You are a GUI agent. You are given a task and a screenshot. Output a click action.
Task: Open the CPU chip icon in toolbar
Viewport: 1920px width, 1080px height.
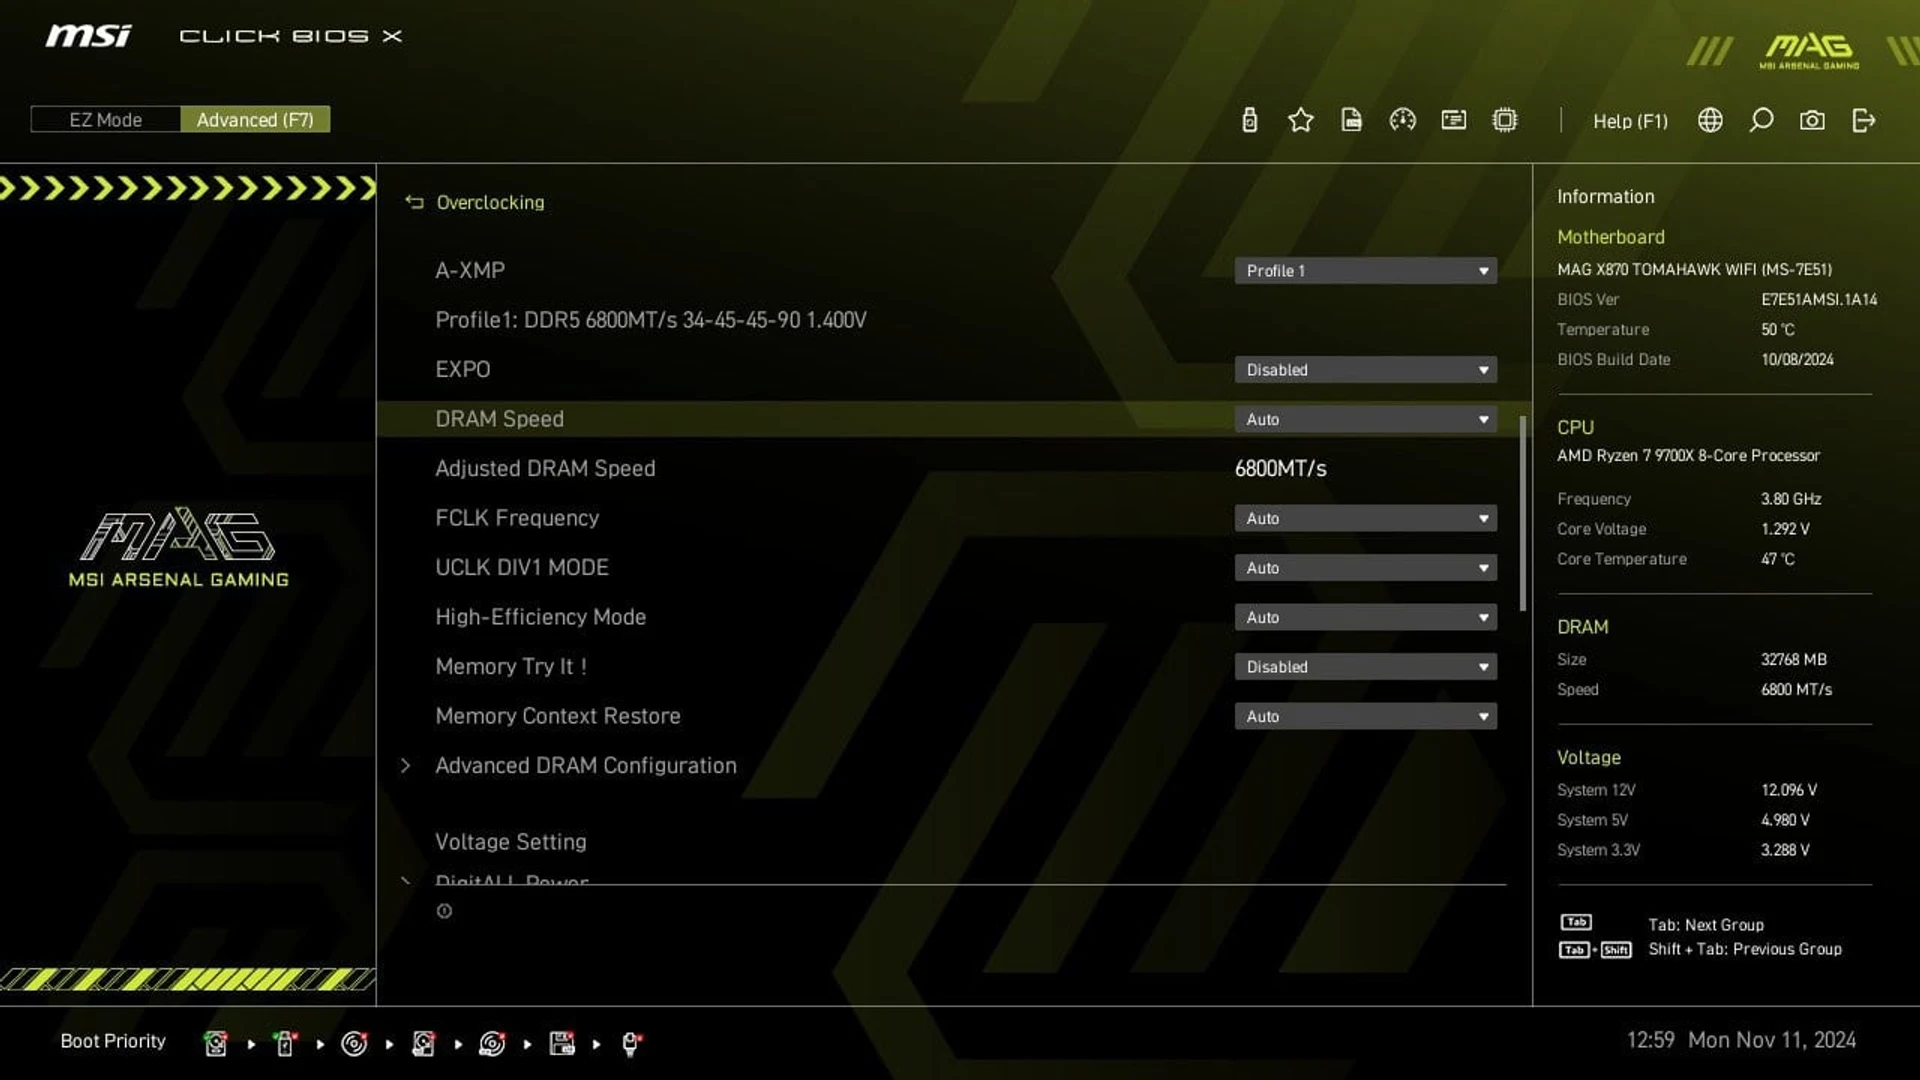[1504, 121]
